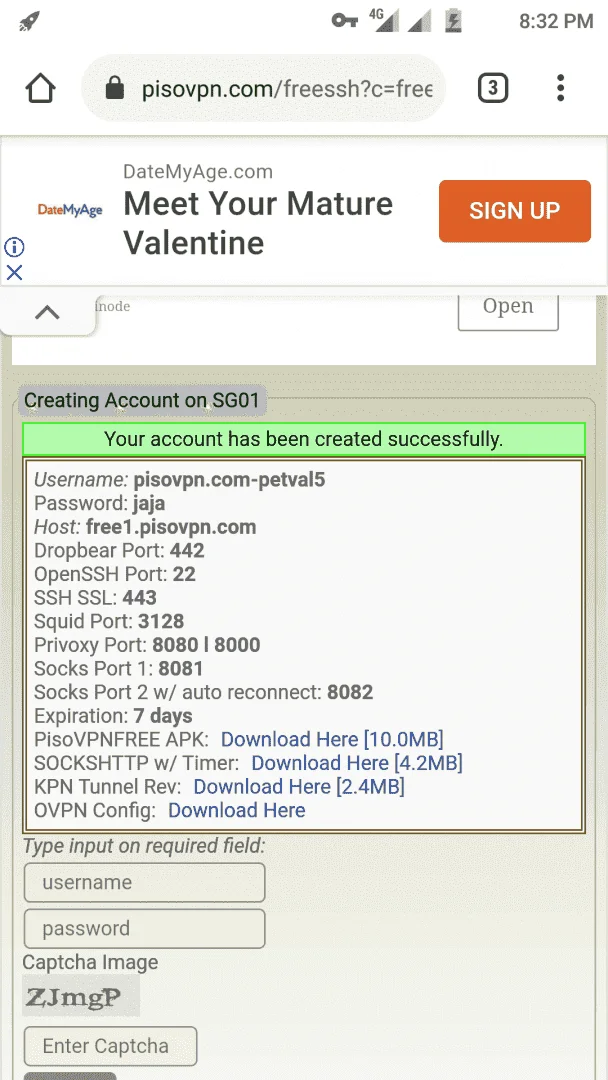
Task: Download SOCKSHTTP w/ Timer [4.2MB]
Action: point(357,762)
